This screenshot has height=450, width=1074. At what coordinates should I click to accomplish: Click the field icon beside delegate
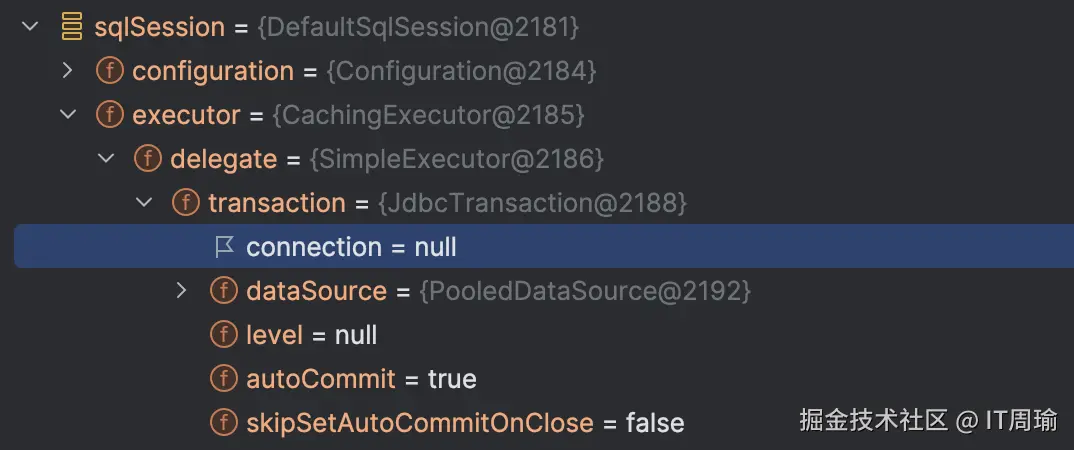point(148,159)
